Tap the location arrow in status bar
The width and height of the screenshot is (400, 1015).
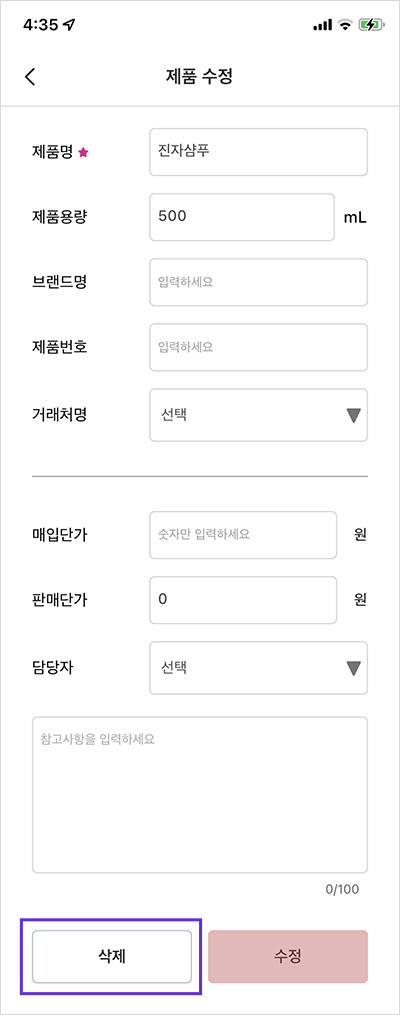(x=69, y=25)
